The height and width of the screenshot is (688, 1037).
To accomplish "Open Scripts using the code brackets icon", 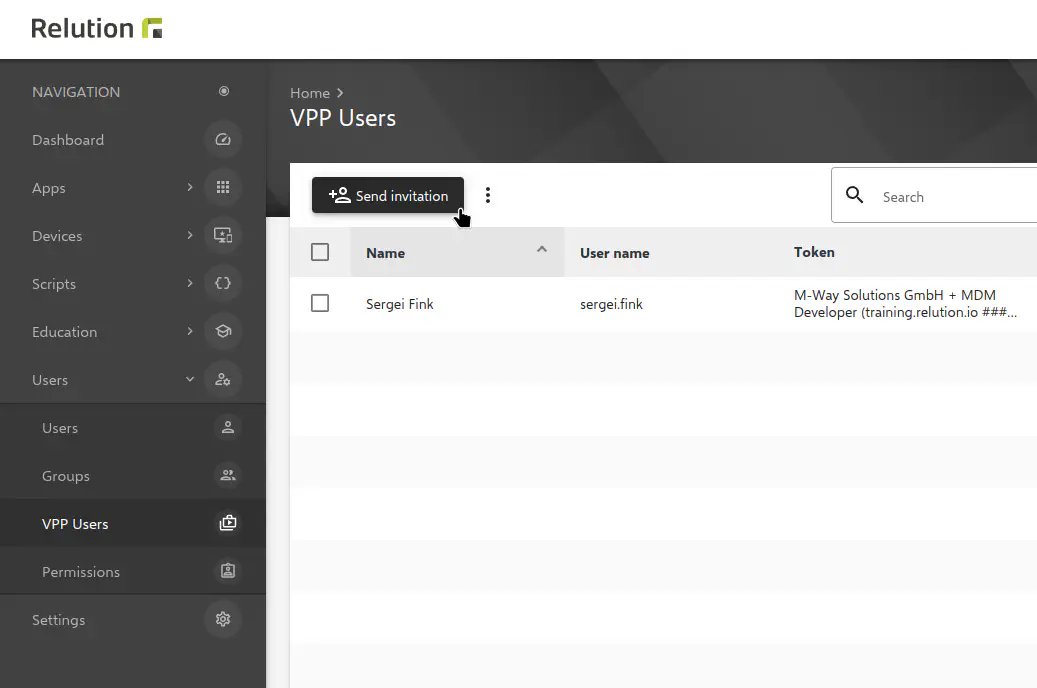I will click(x=222, y=283).
